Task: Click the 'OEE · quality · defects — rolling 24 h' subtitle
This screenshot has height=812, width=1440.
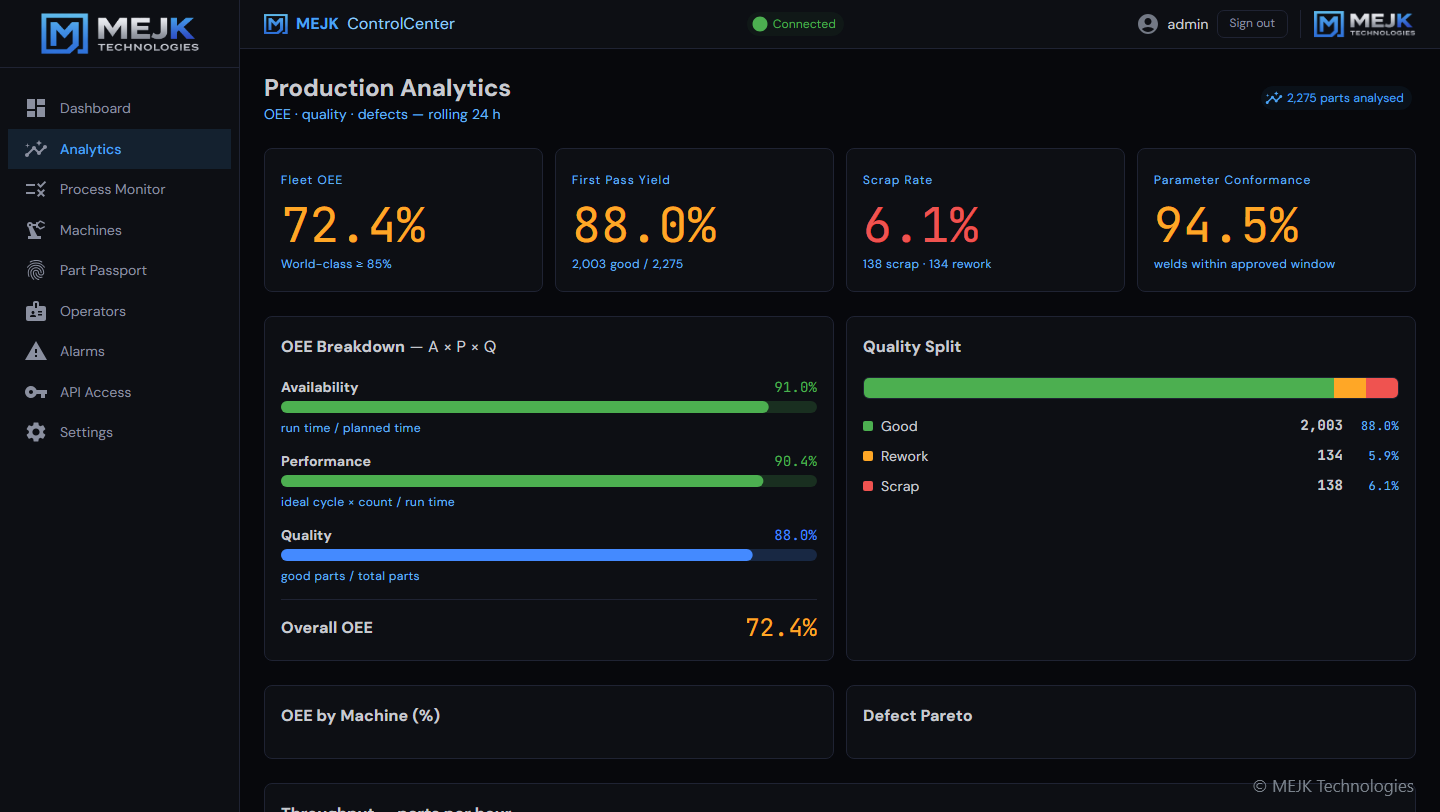Action: (x=382, y=115)
